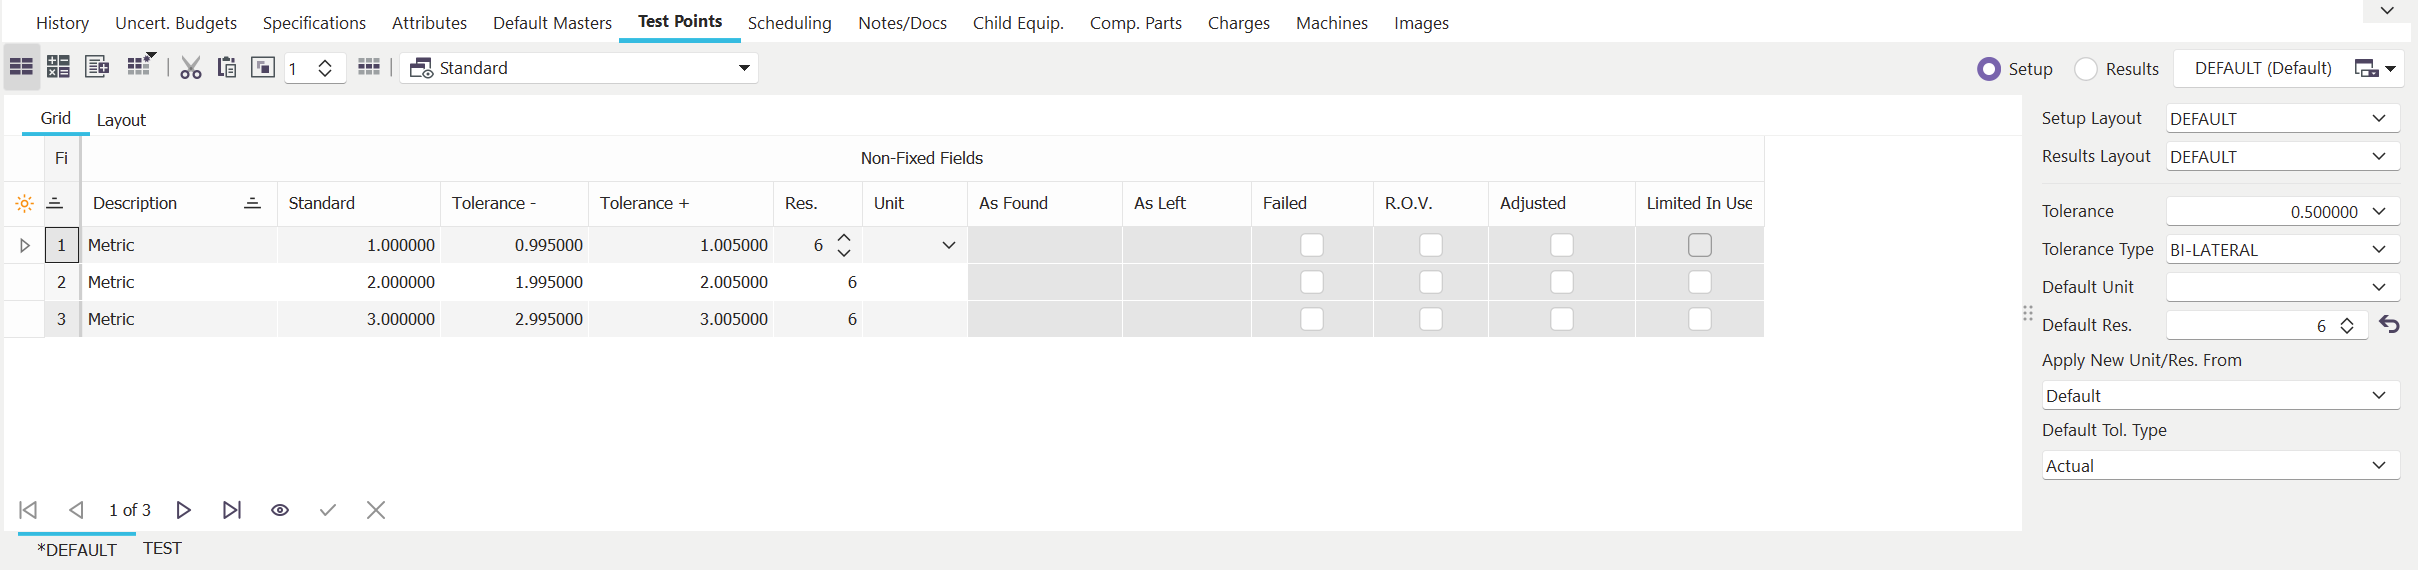Click the paste clipboard toolbar icon

click(x=227, y=68)
